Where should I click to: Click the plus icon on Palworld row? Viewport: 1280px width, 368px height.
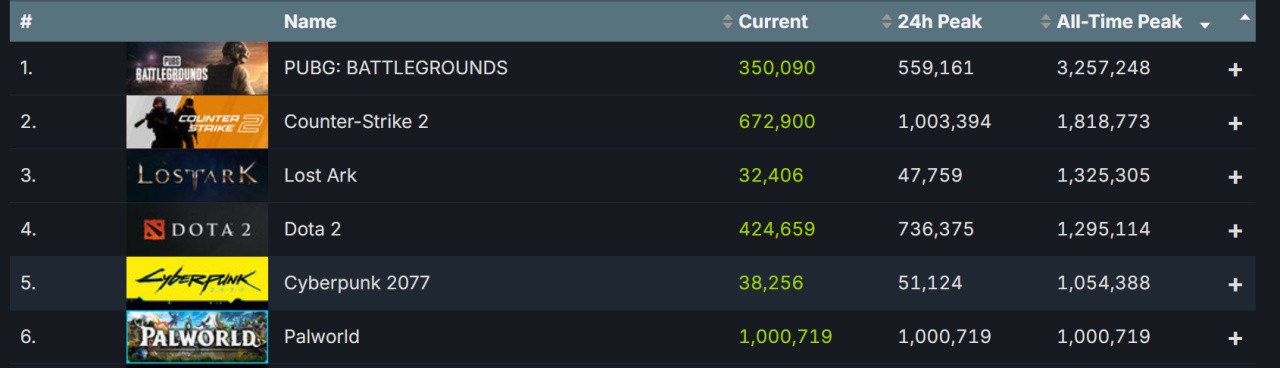(x=1235, y=338)
